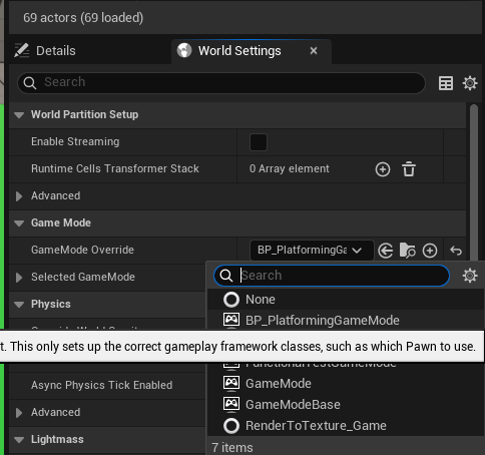
Task: Focus the class picker search field
Action: click(x=332, y=276)
